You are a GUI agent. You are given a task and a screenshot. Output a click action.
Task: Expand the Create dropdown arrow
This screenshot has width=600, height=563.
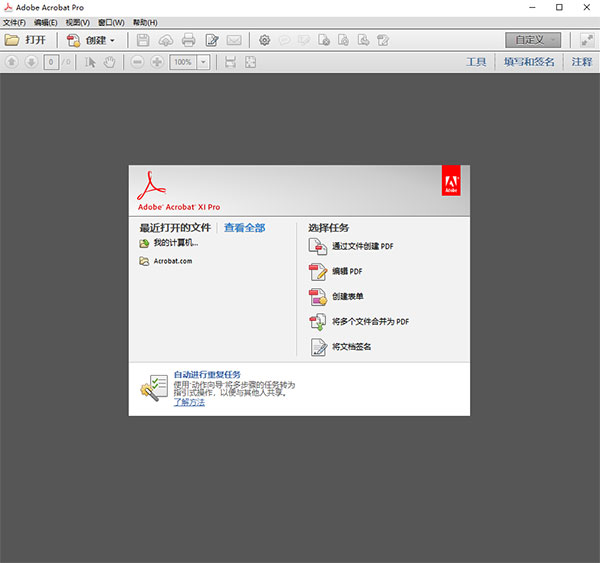pyautogui.click(x=112, y=41)
